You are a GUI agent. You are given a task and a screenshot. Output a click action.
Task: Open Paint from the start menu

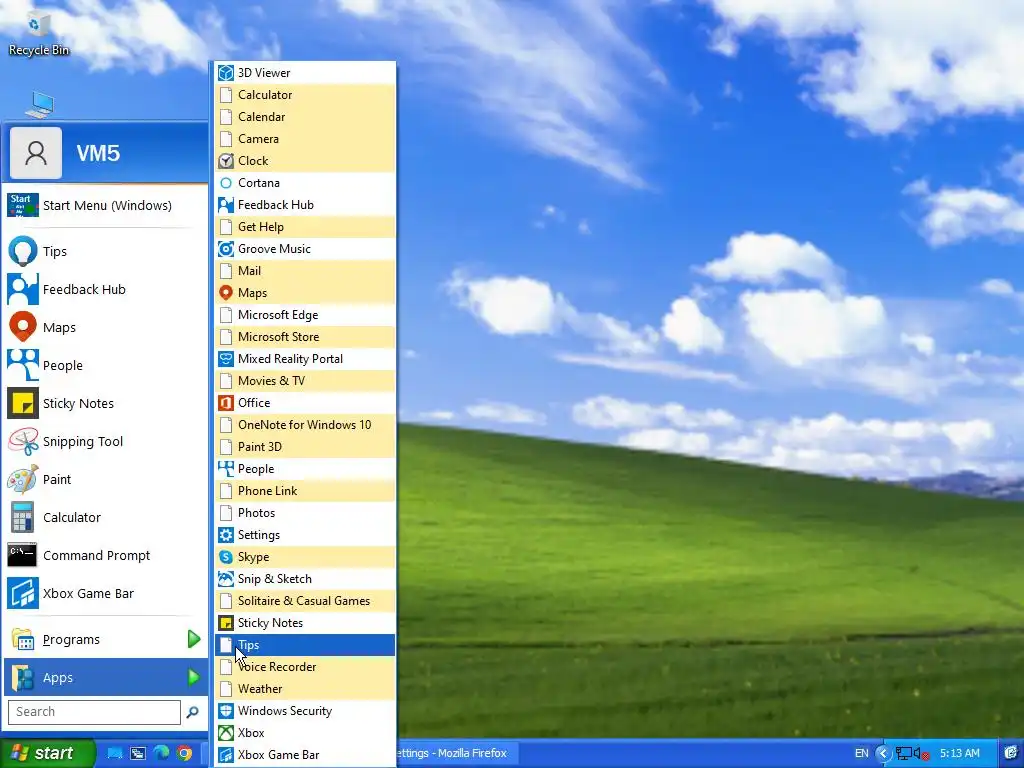tap(105, 479)
